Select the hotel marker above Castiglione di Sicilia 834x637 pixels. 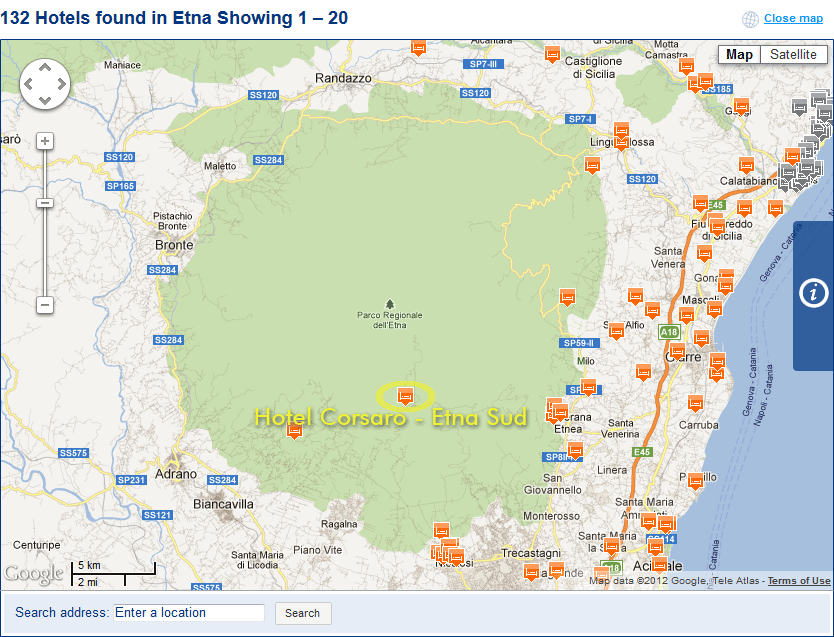tap(552, 54)
